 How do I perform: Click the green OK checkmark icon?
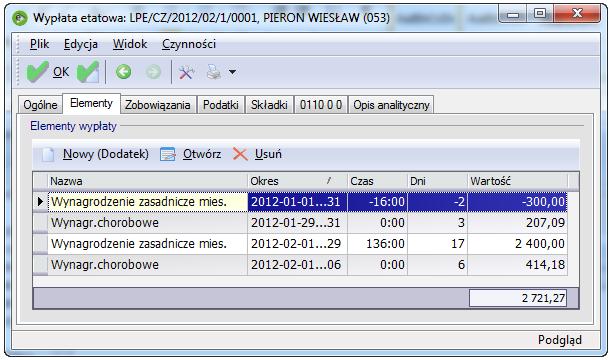[x=37, y=72]
